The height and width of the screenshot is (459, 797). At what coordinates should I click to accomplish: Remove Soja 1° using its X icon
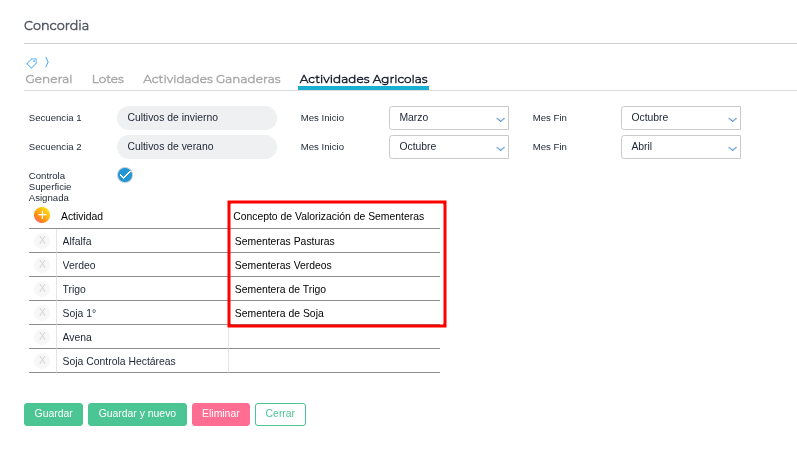[42, 313]
